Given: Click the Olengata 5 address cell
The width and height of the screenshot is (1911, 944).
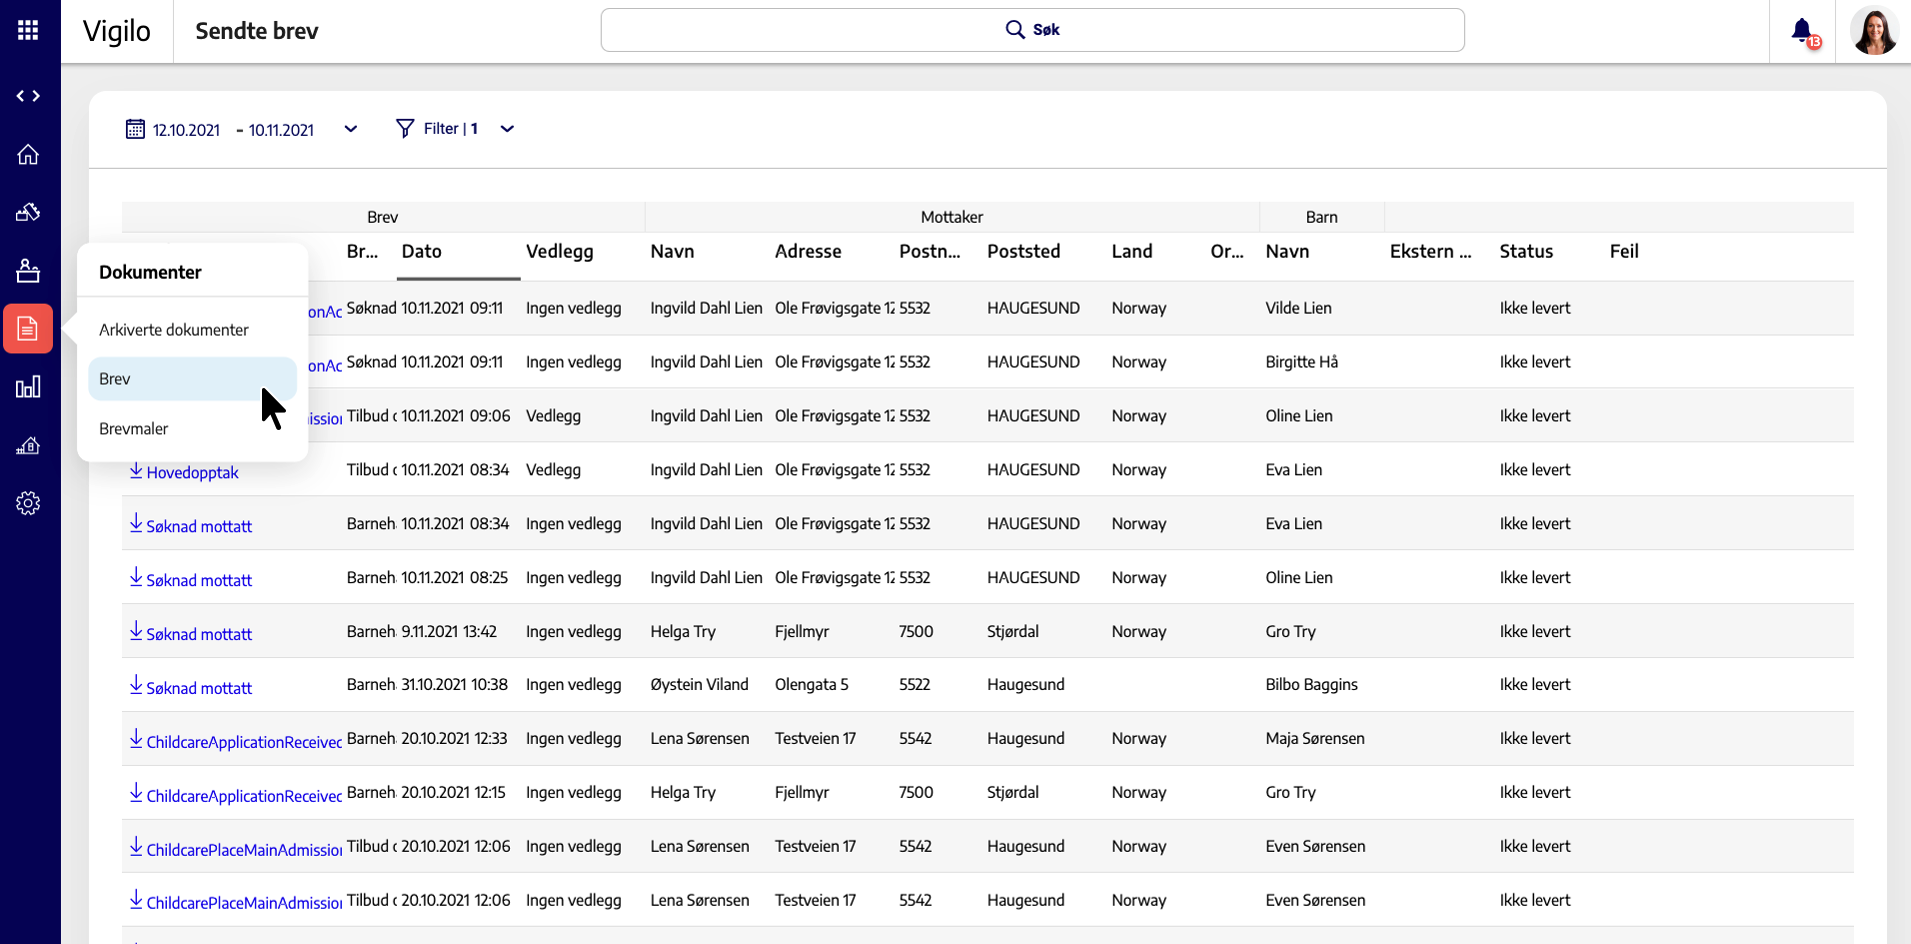Looking at the screenshot, I should click(x=811, y=685).
